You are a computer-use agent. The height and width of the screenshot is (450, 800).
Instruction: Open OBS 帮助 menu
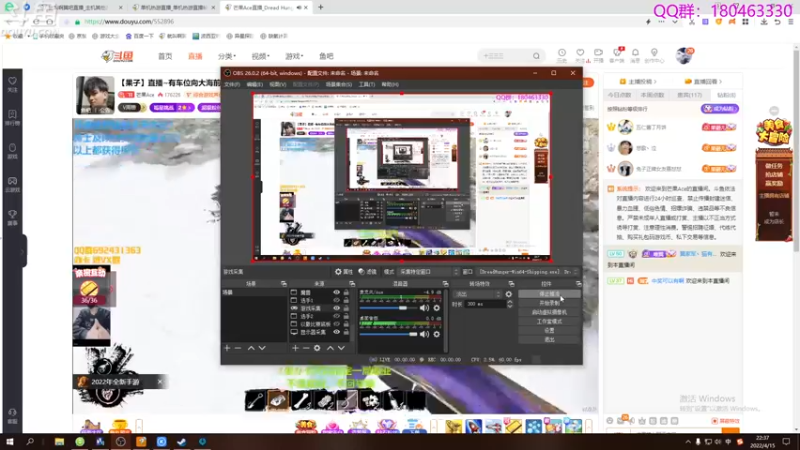point(390,84)
